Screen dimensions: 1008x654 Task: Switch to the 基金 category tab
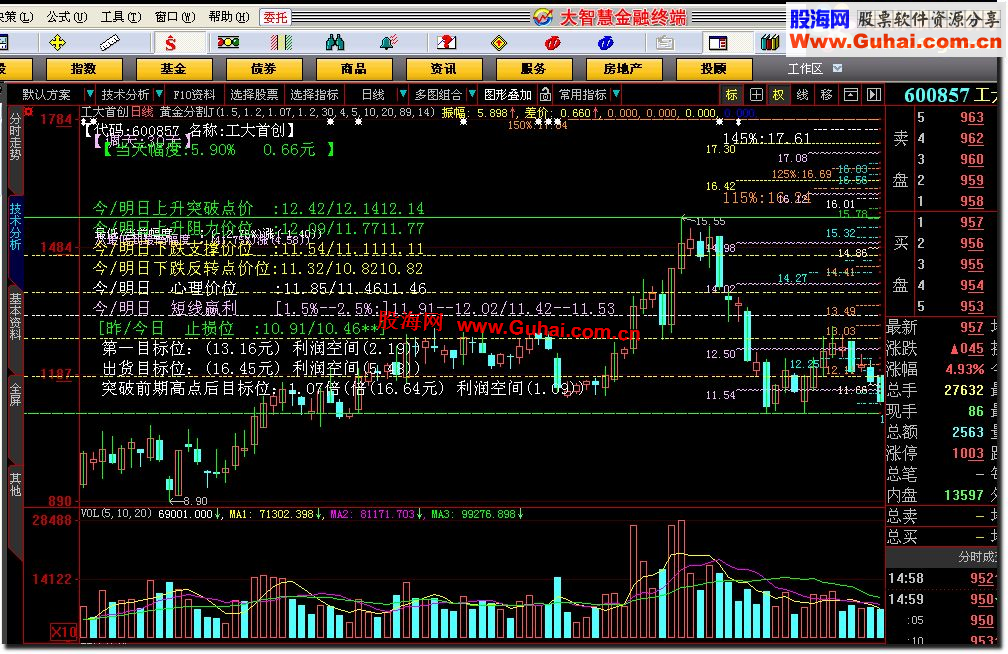pos(174,68)
